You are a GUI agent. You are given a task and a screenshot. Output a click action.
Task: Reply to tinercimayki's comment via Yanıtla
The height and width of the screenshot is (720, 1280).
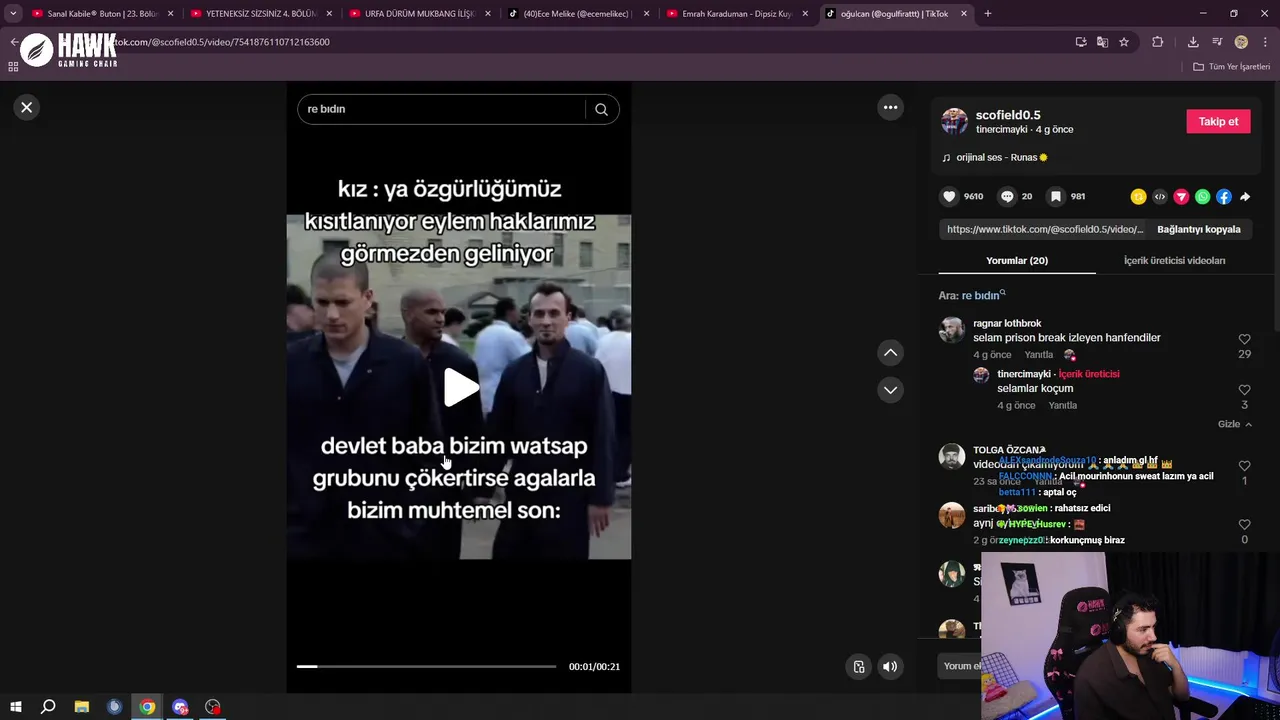point(1062,405)
